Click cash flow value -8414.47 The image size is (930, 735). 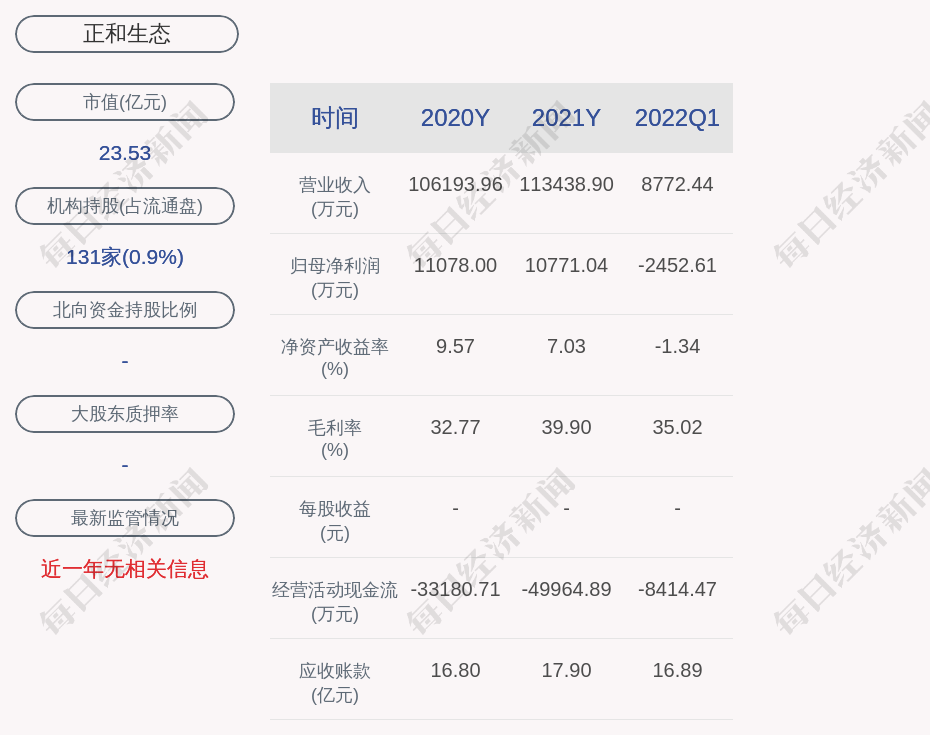click(x=677, y=590)
